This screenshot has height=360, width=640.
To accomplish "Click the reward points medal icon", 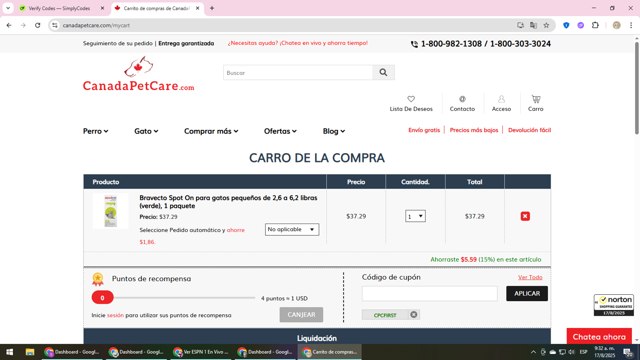I will click(x=98, y=279).
